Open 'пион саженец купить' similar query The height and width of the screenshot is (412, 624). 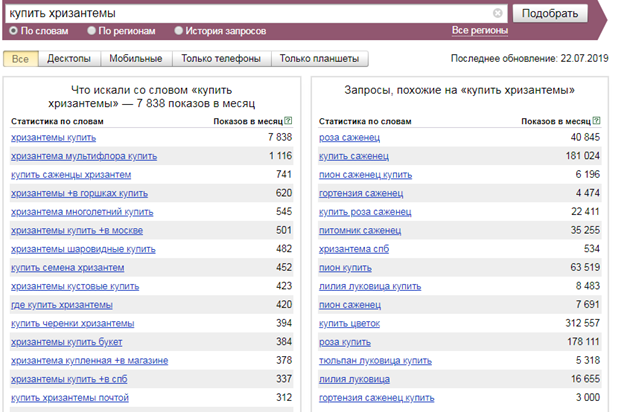(365, 175)
